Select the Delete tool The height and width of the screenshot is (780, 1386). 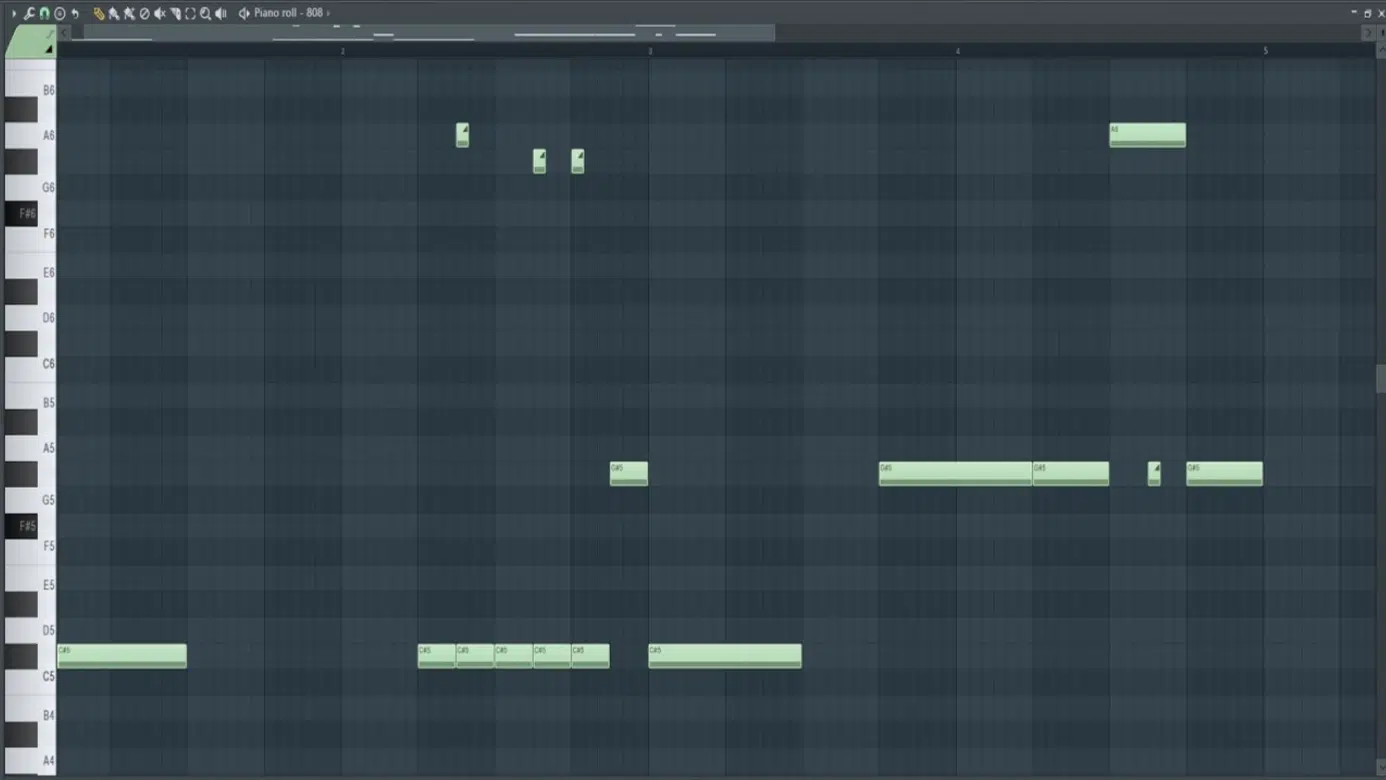click(x=144, y=13)
